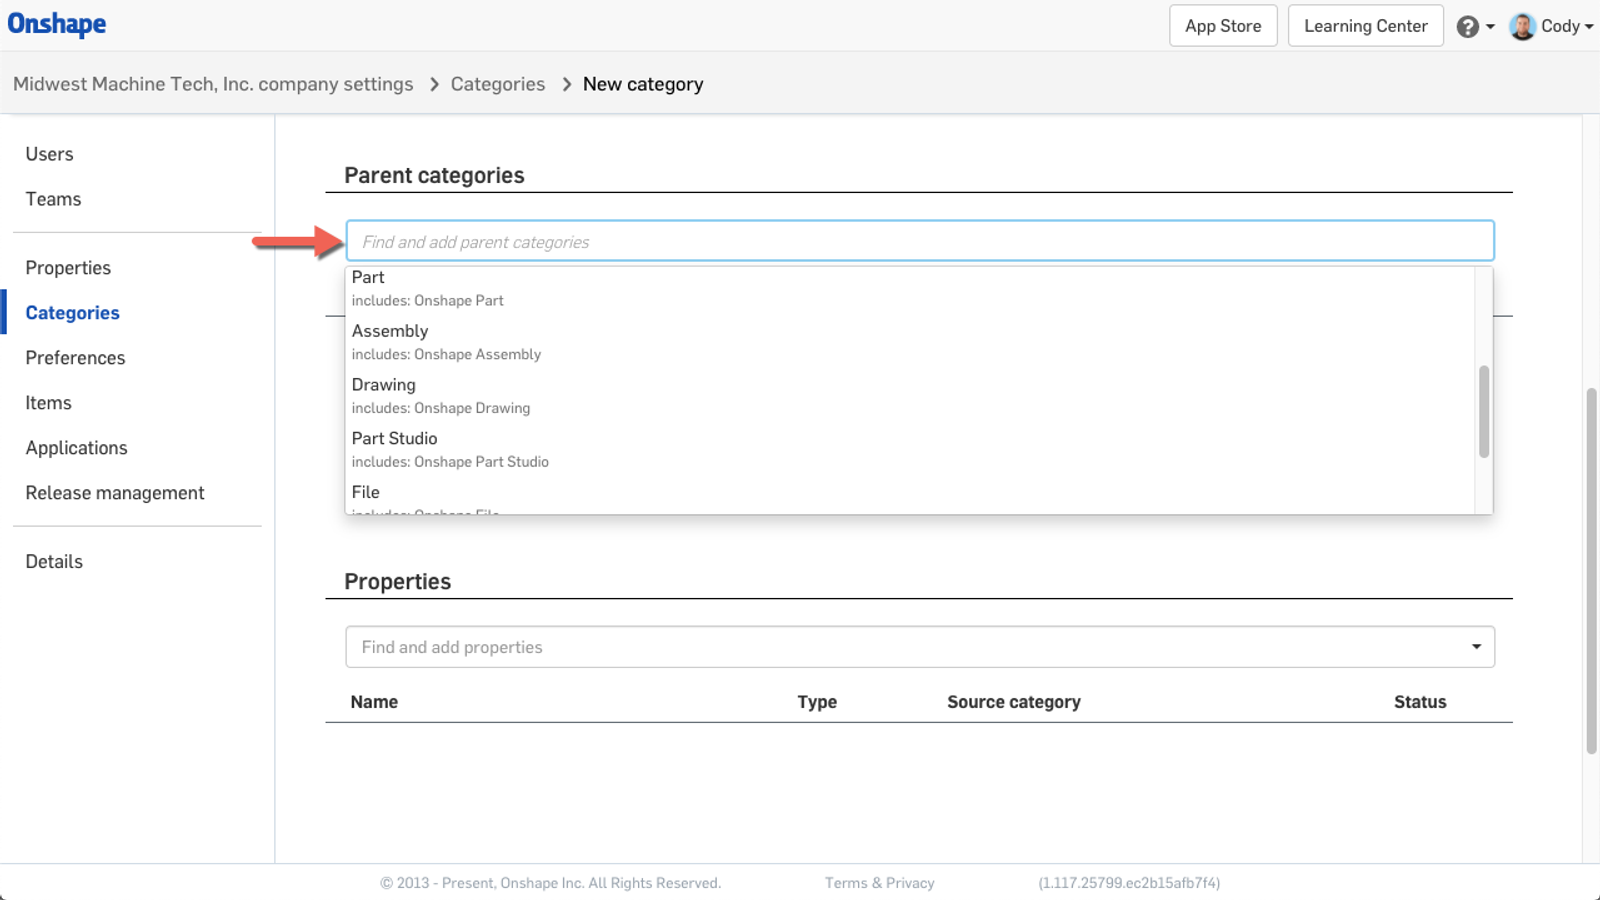Open the Categories breadcrumb link
This screenshot has height=900, width=1600.
pos(497,84)
